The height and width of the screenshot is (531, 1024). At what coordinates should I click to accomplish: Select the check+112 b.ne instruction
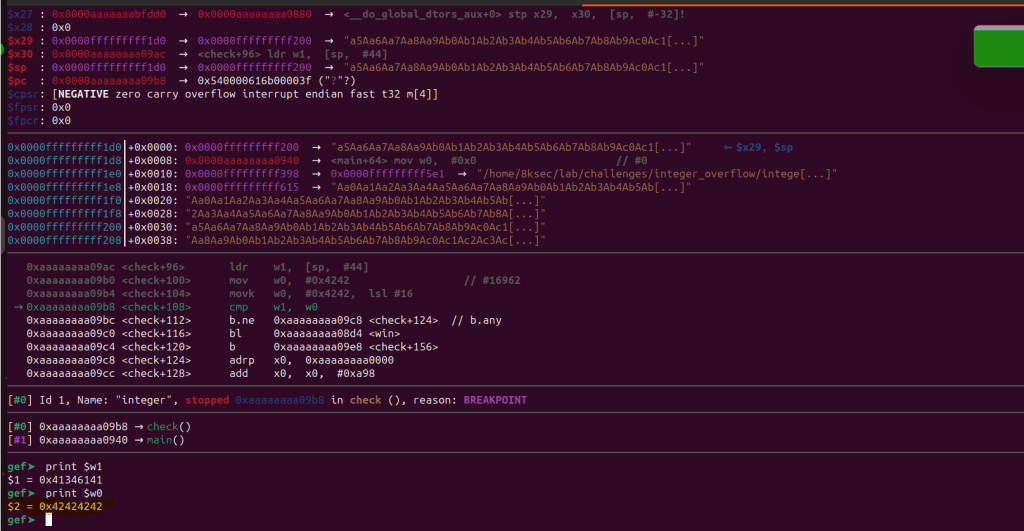(264, 321)
